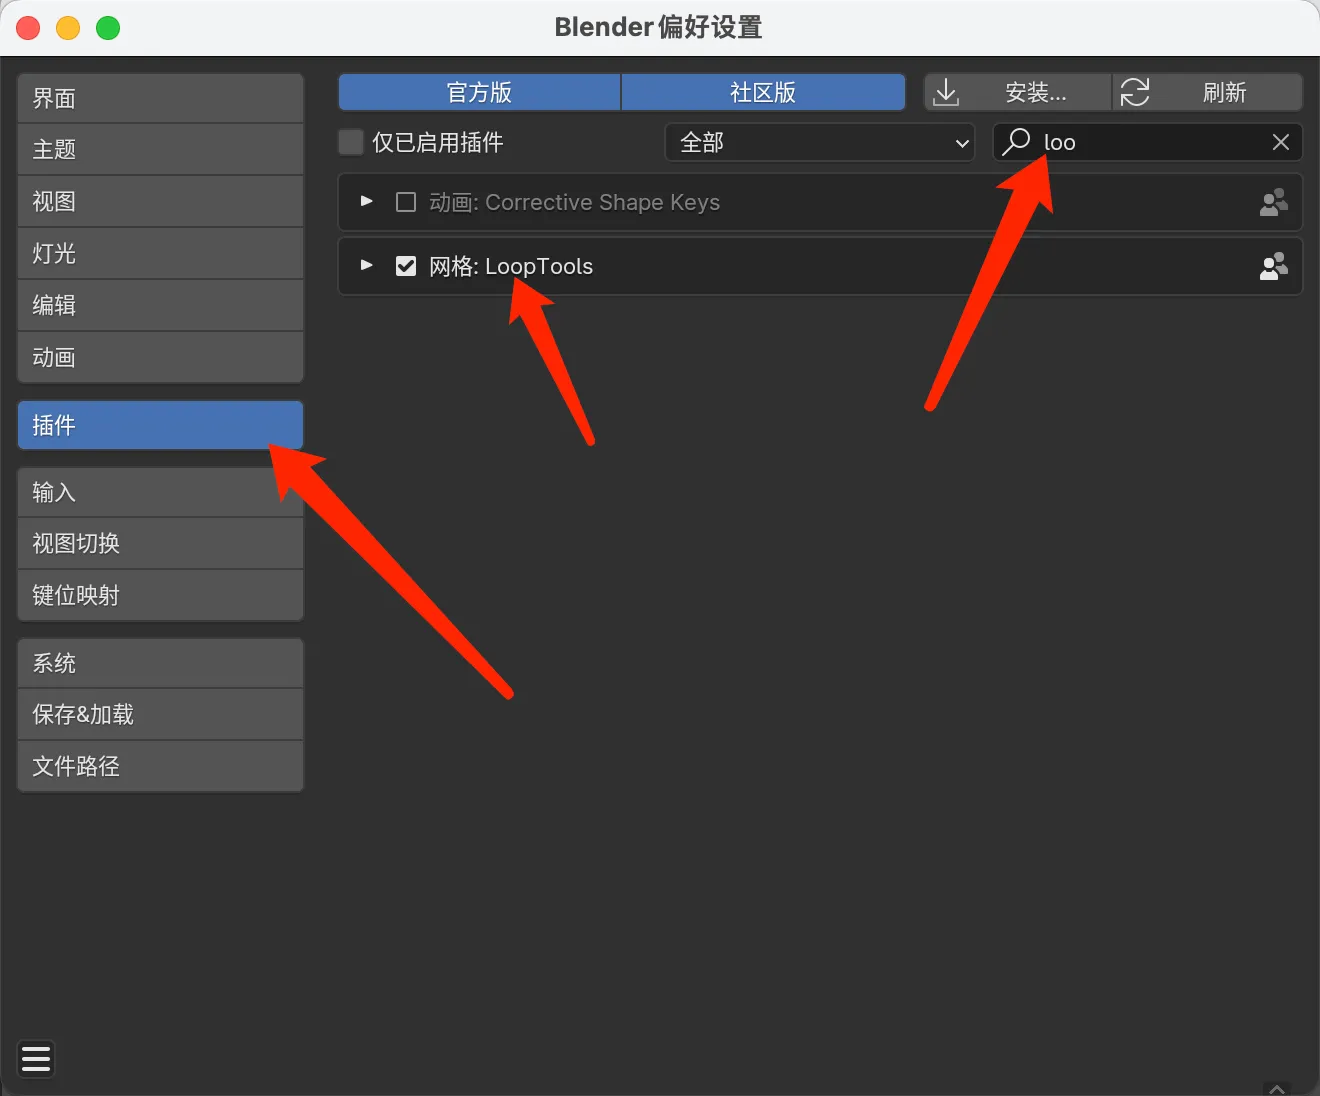Expand the Corrective Shape Keys addon details
This screenshot has width=1320, height=1096.
pos(367,202)
